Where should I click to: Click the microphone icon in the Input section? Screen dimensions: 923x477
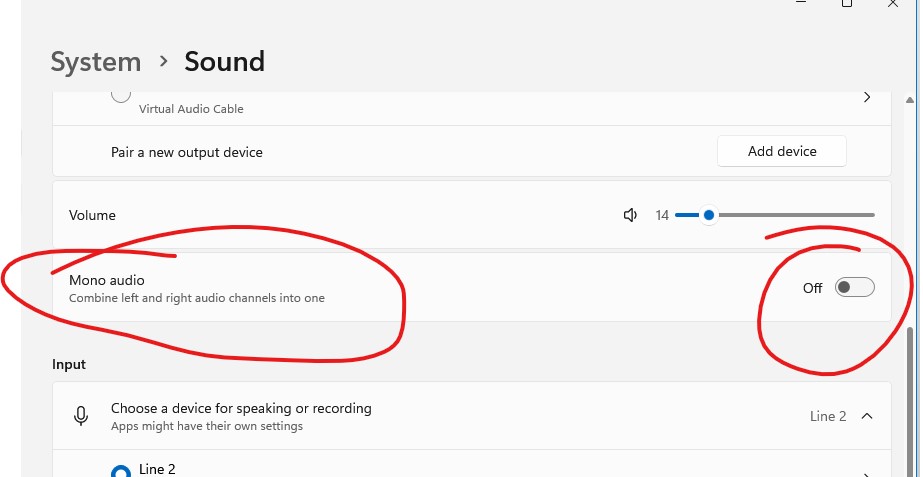pyautogui.click(x=81, y=416)
